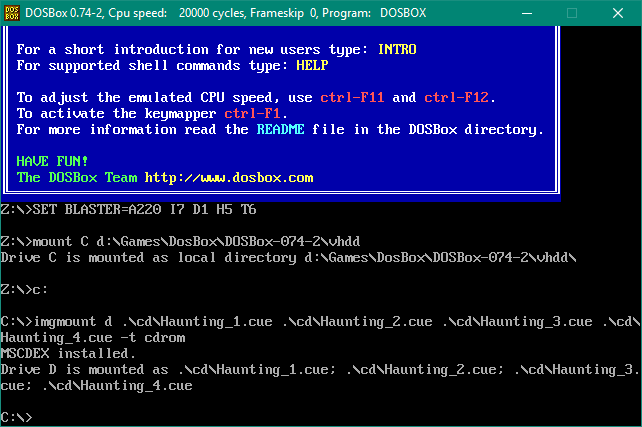Click the "Drive D is mounted" output line

(320, 369)
